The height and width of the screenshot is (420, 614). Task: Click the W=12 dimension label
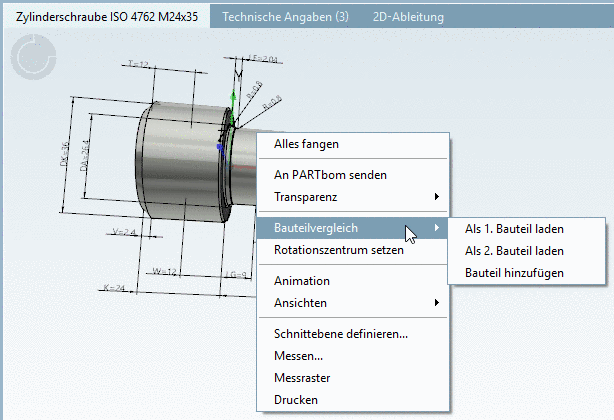[x=164, y=271]
